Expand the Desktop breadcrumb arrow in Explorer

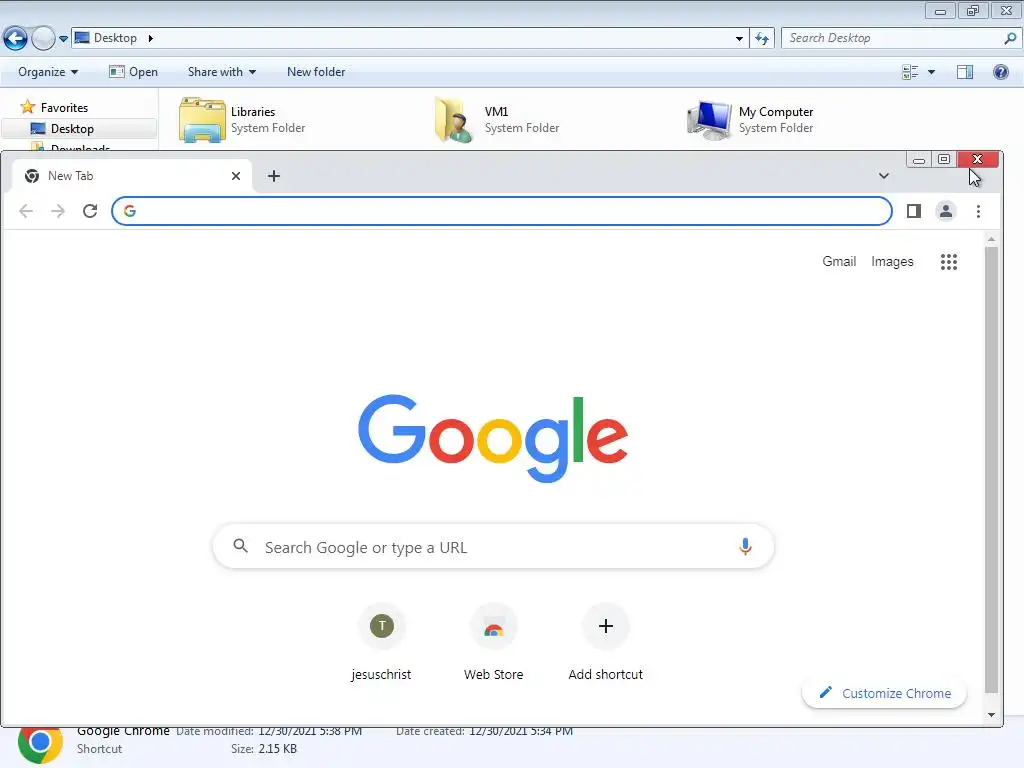pyautogui.click(x=151, y=38)
